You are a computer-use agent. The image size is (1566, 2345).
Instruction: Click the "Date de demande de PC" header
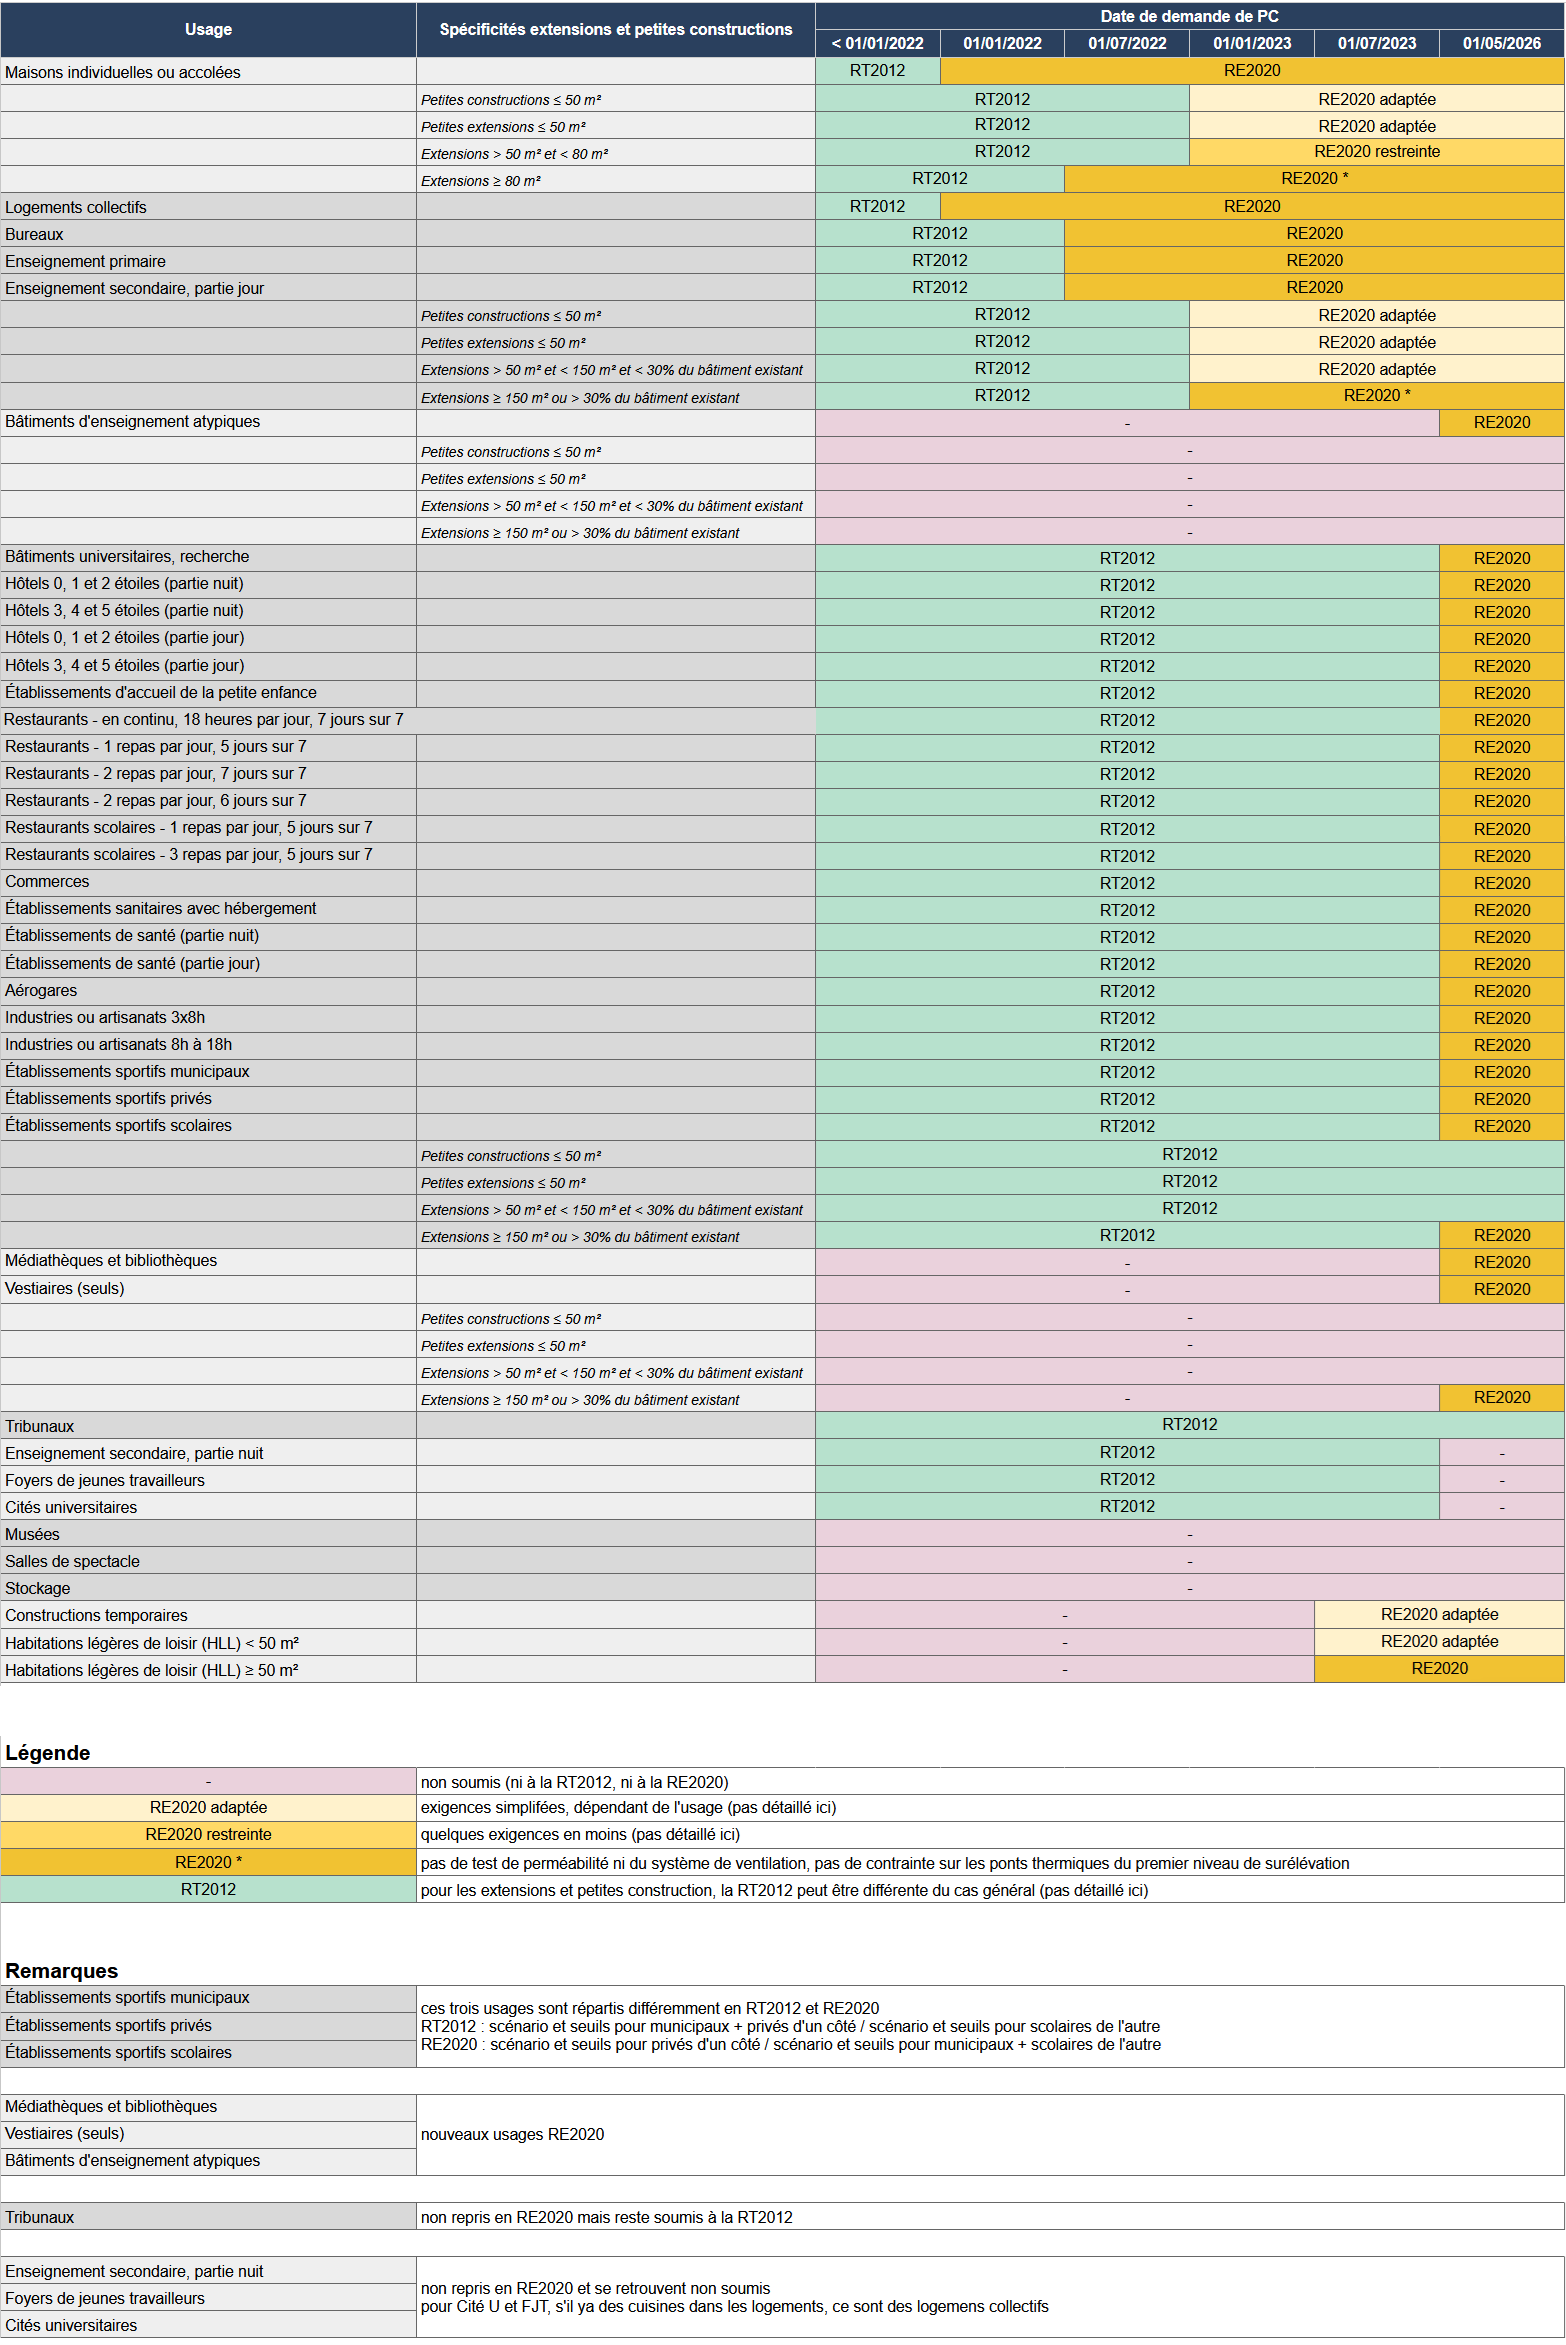coord(1189,16)
